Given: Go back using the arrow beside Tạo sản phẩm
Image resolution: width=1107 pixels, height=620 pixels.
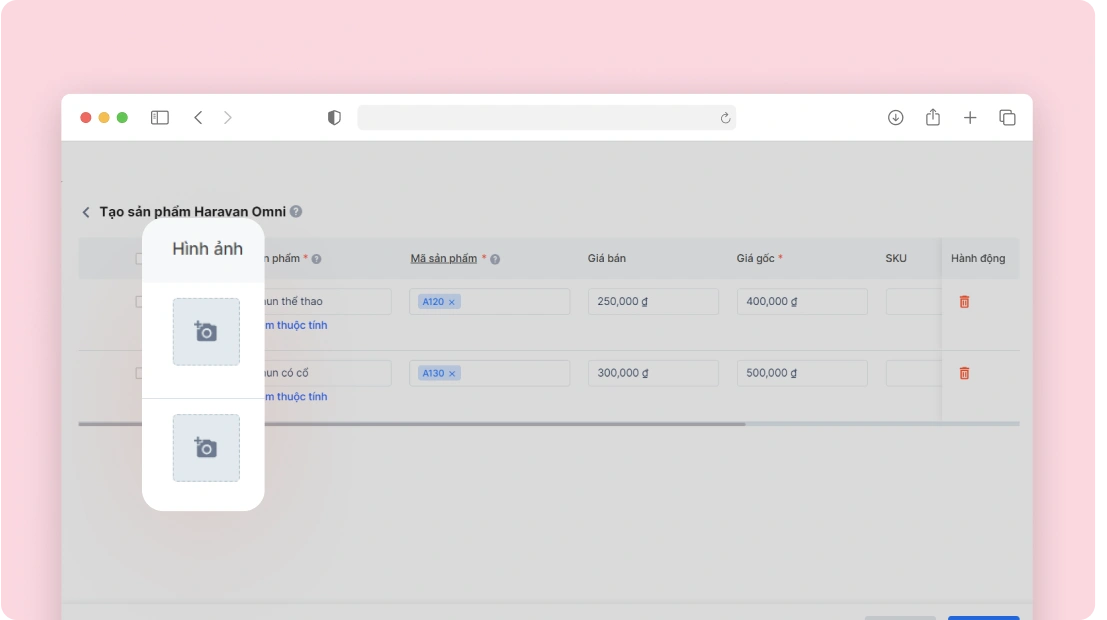Looking at the screenshot, I should [x=86, y=212].
